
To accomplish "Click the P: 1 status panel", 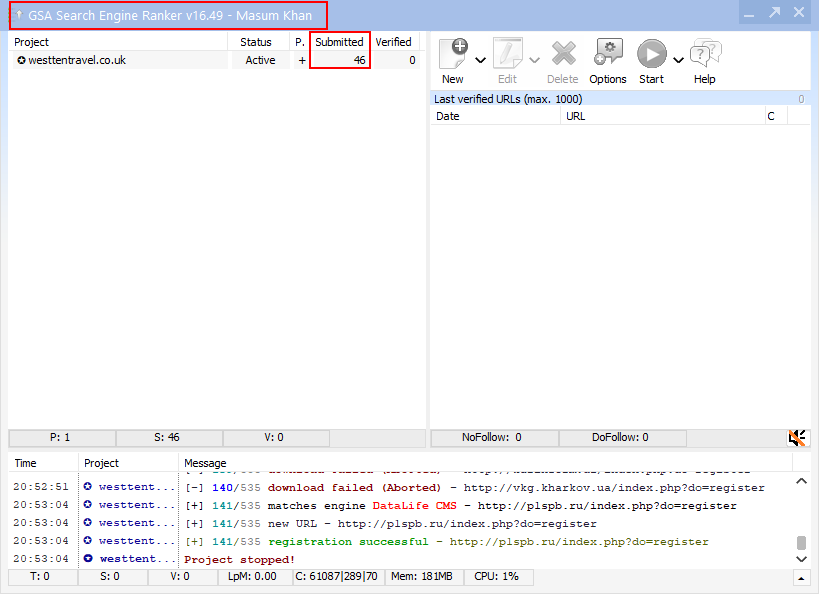I will click(62, 438).
